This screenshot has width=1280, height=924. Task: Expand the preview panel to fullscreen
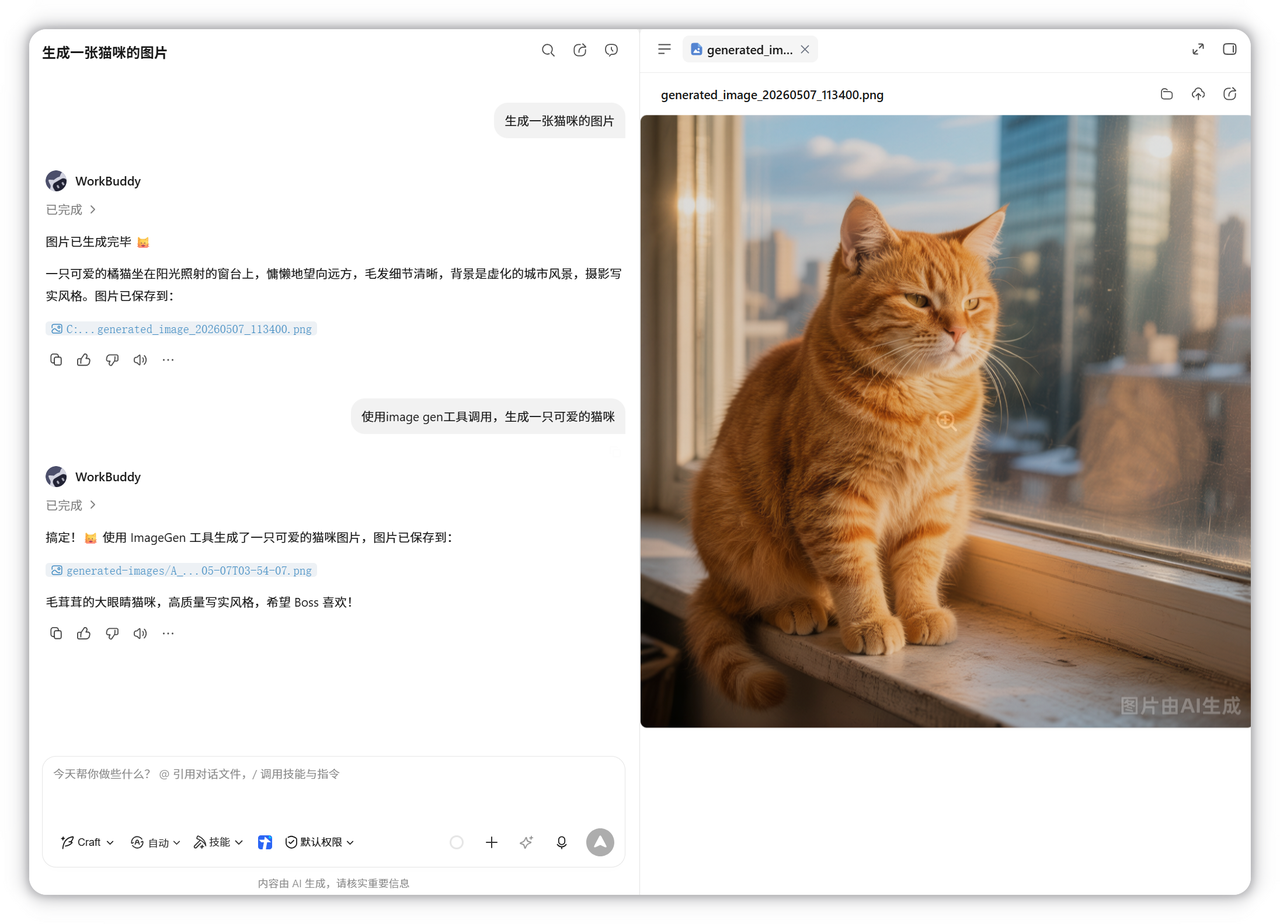(1198, 49)
